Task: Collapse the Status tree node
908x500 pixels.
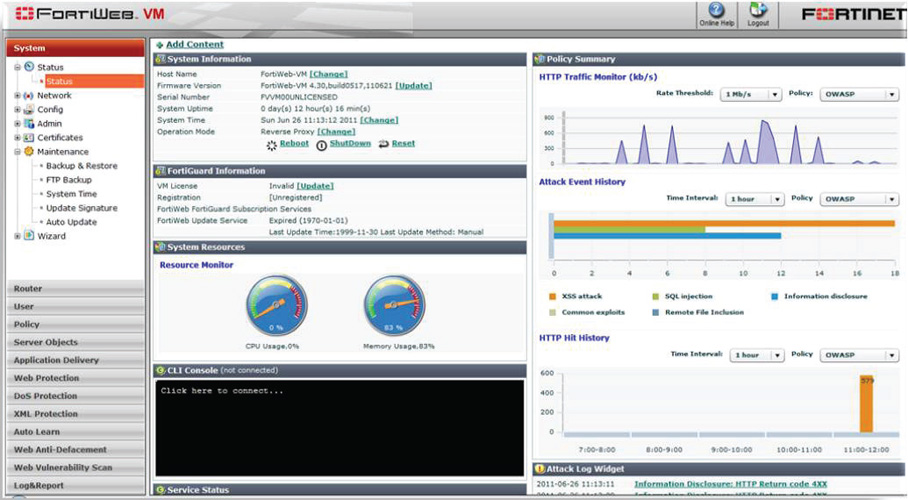Action: [x=17, y=67]
